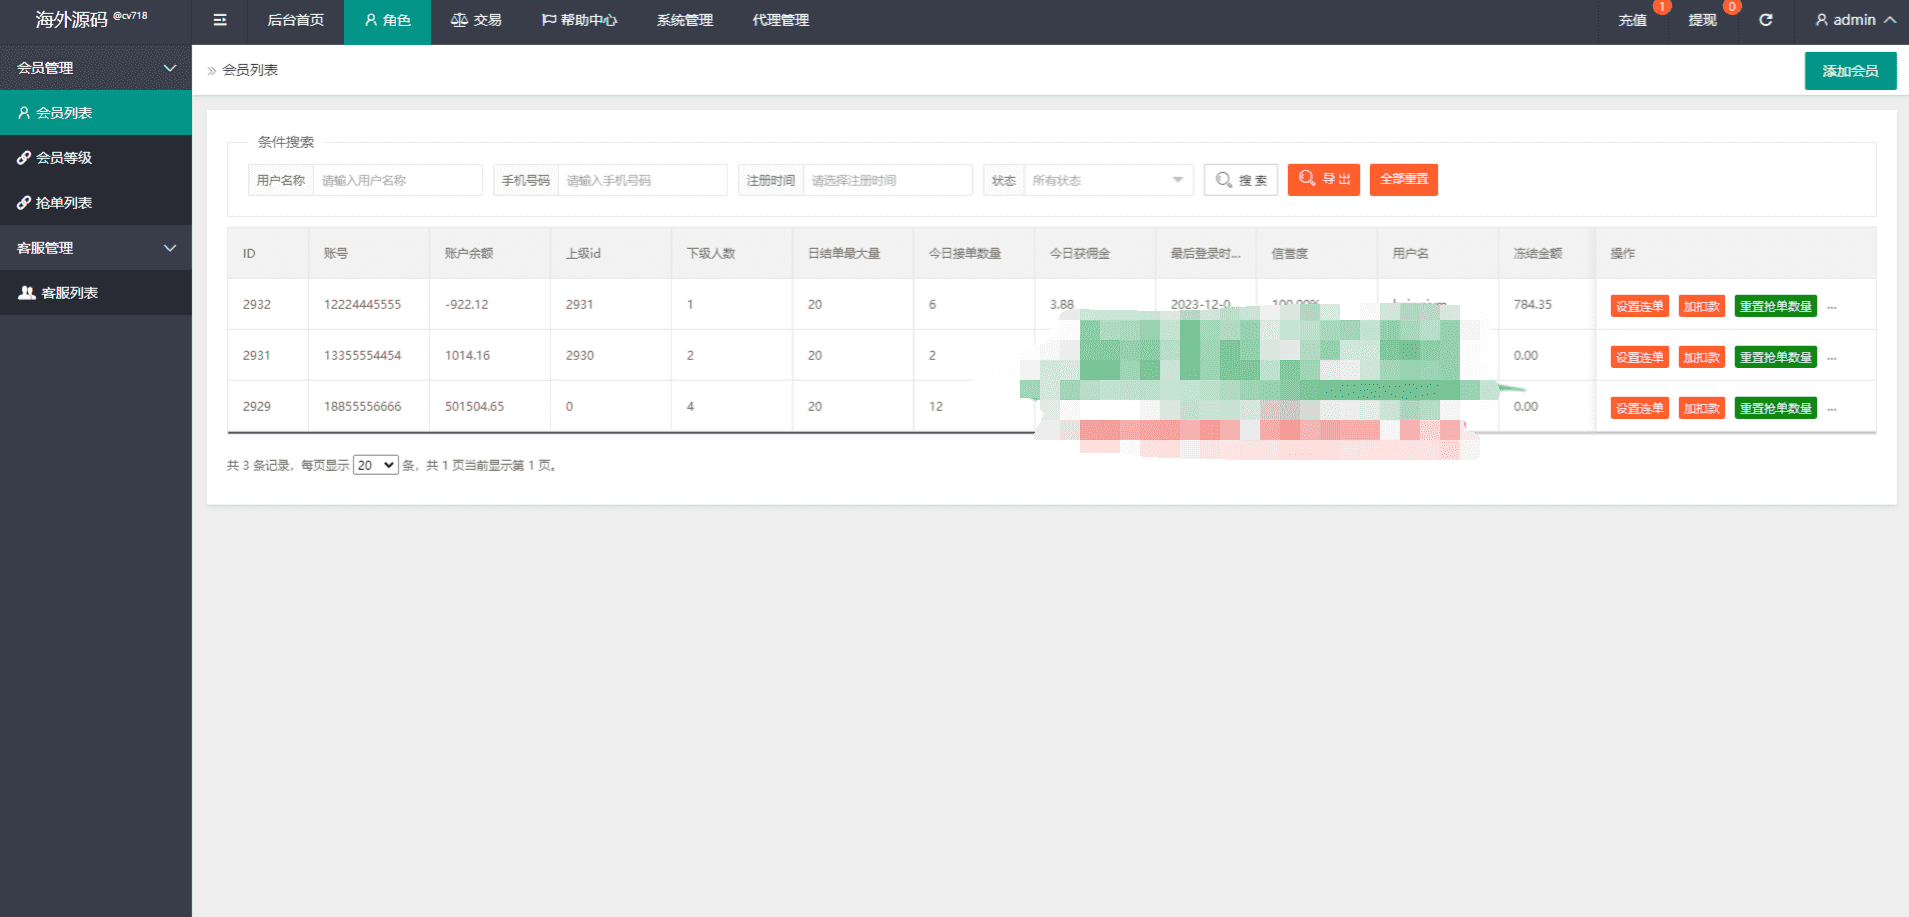Viewport: 1909px width, 917px height.
Task: Open the 提现 withdrawal notifications
Action: pyautogui.click(x=1703, y=20)
